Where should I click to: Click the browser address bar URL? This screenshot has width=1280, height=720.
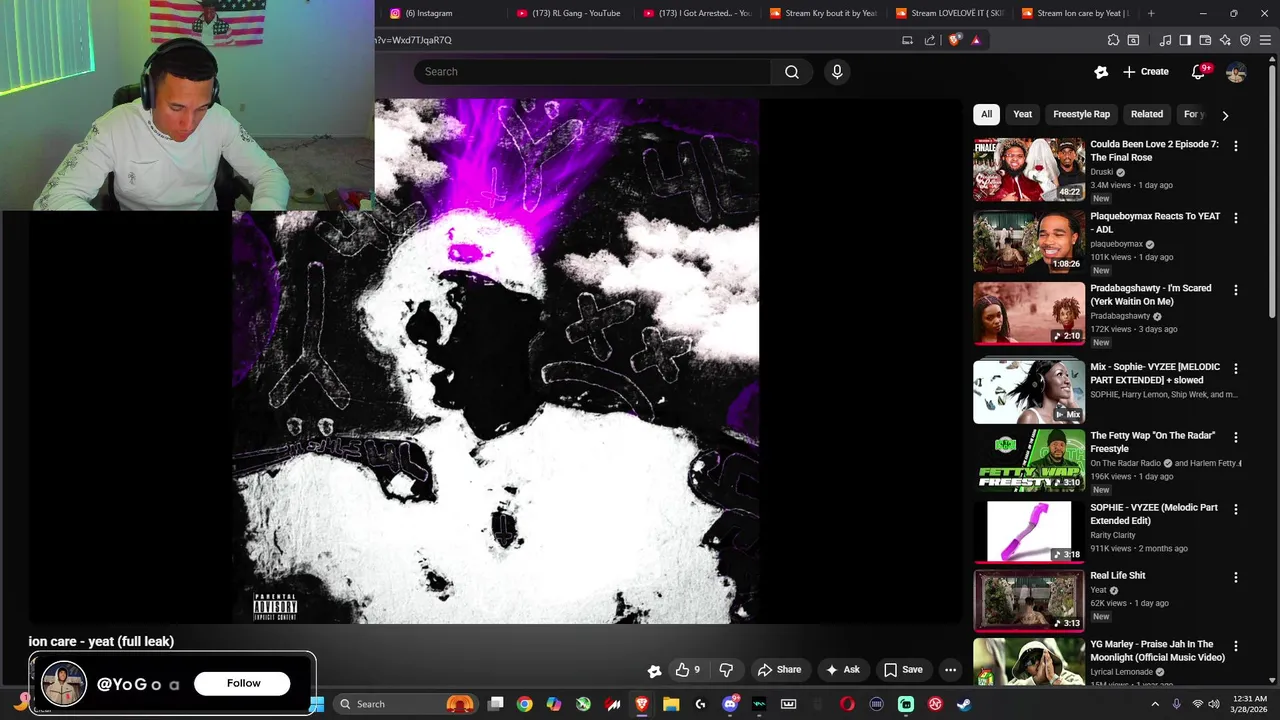413,40
